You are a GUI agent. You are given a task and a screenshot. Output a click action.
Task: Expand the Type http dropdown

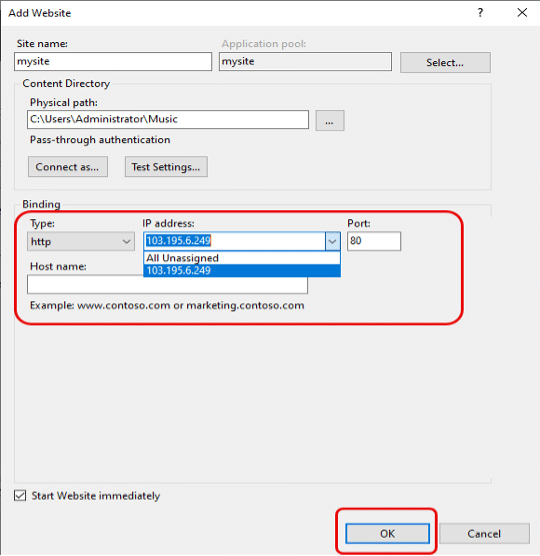pyautogui.click(x=81, y=241)
